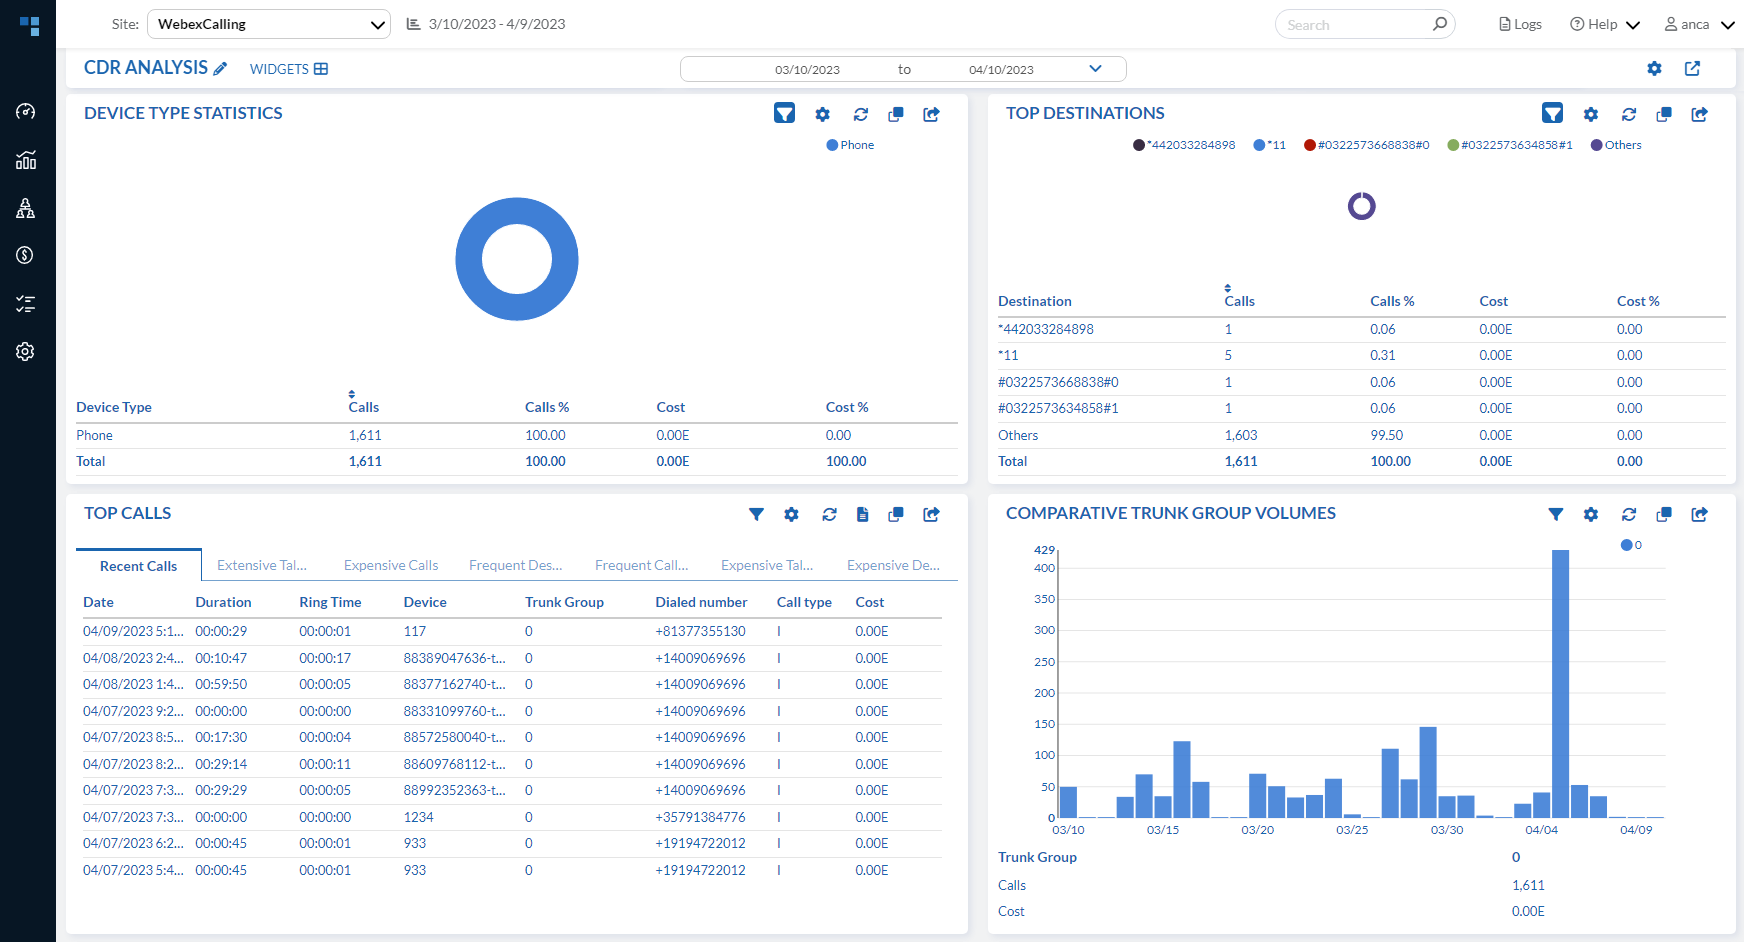Click the WIDGETS button

(x=288, y=69)
